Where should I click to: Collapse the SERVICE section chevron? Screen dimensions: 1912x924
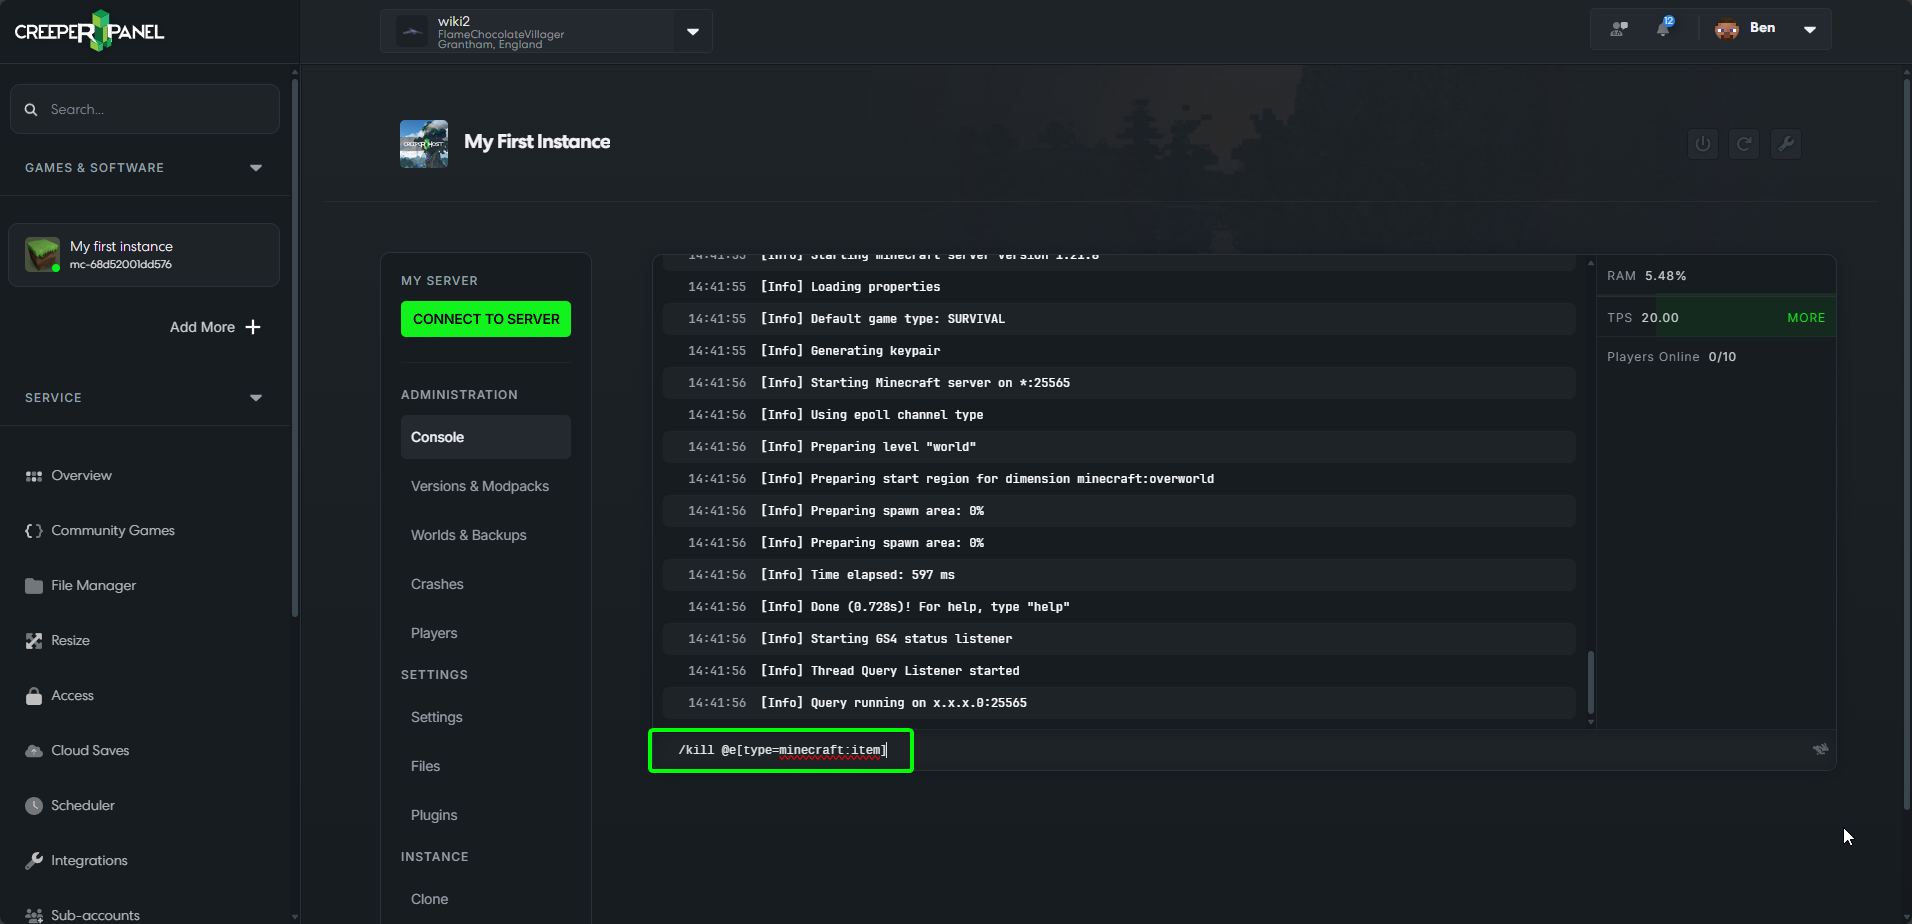click(256, 397)
